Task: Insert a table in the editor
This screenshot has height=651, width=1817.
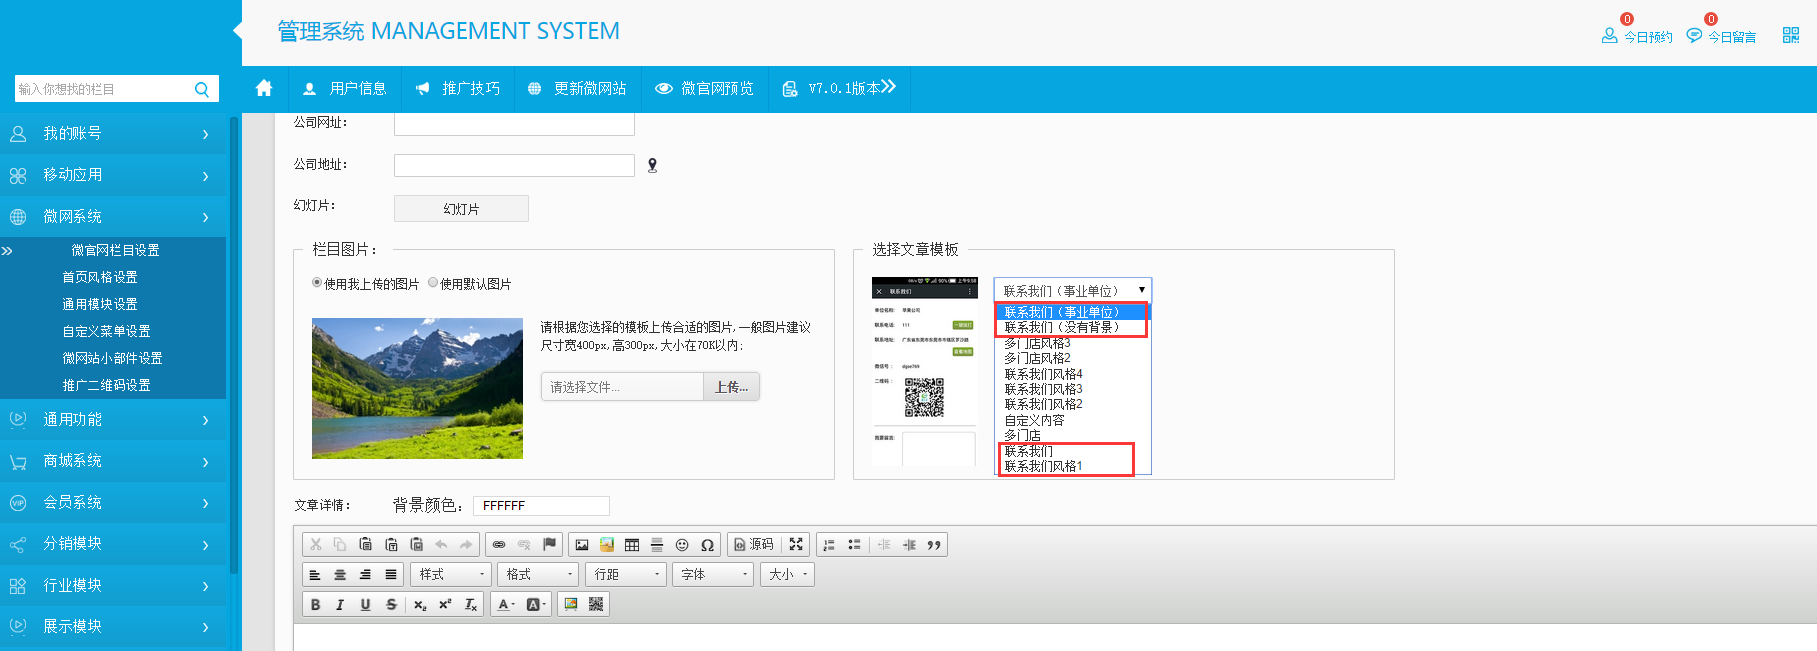Action: pos(632,545)
